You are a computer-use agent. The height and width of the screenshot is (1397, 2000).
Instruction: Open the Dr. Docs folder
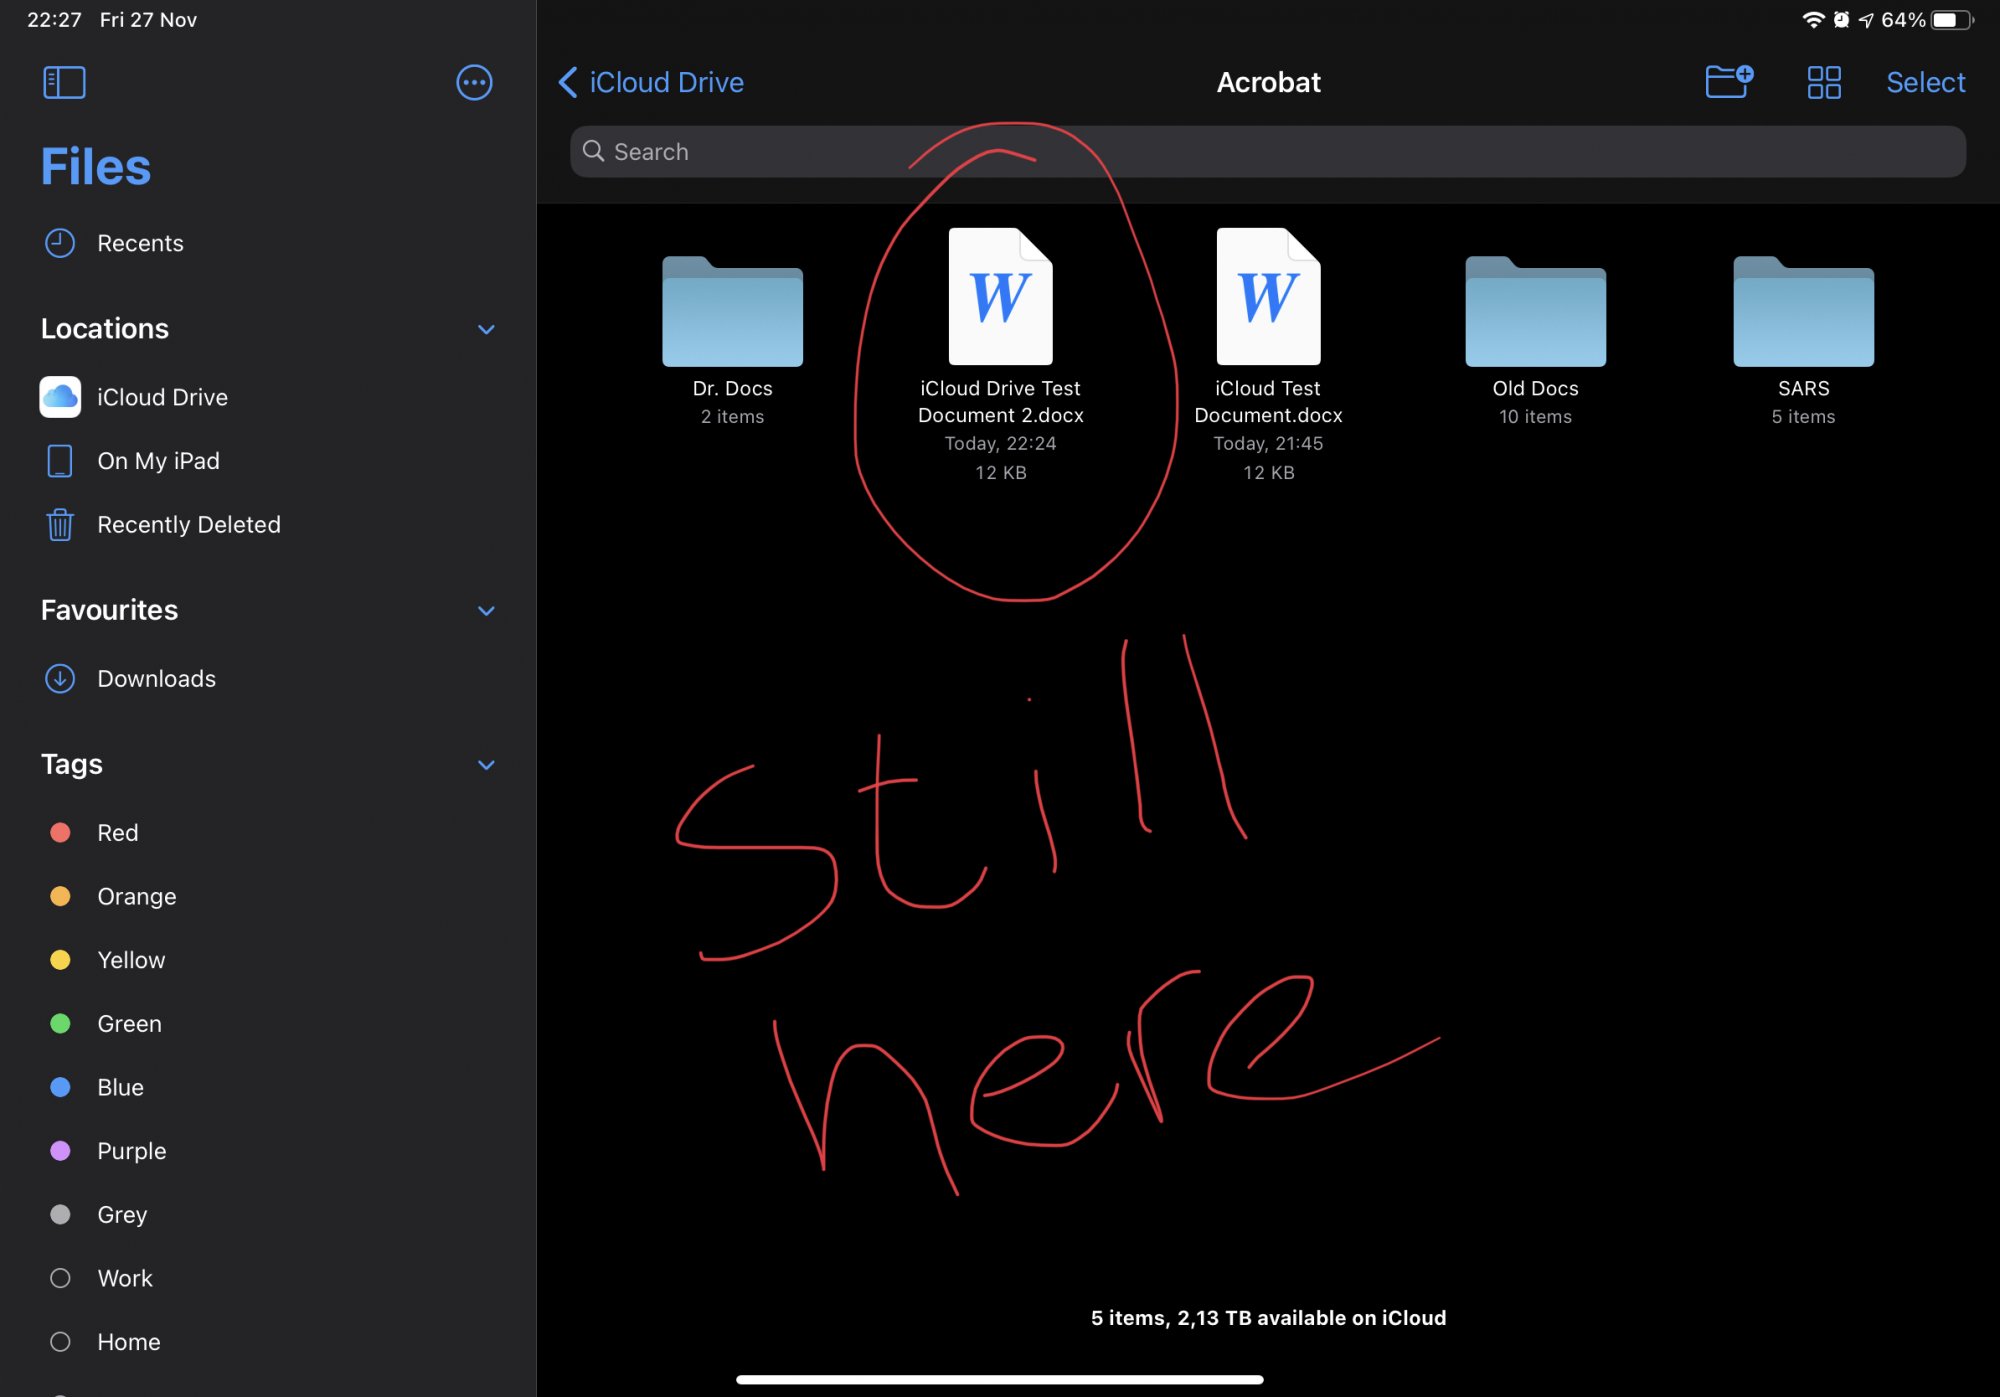point(732,315)
